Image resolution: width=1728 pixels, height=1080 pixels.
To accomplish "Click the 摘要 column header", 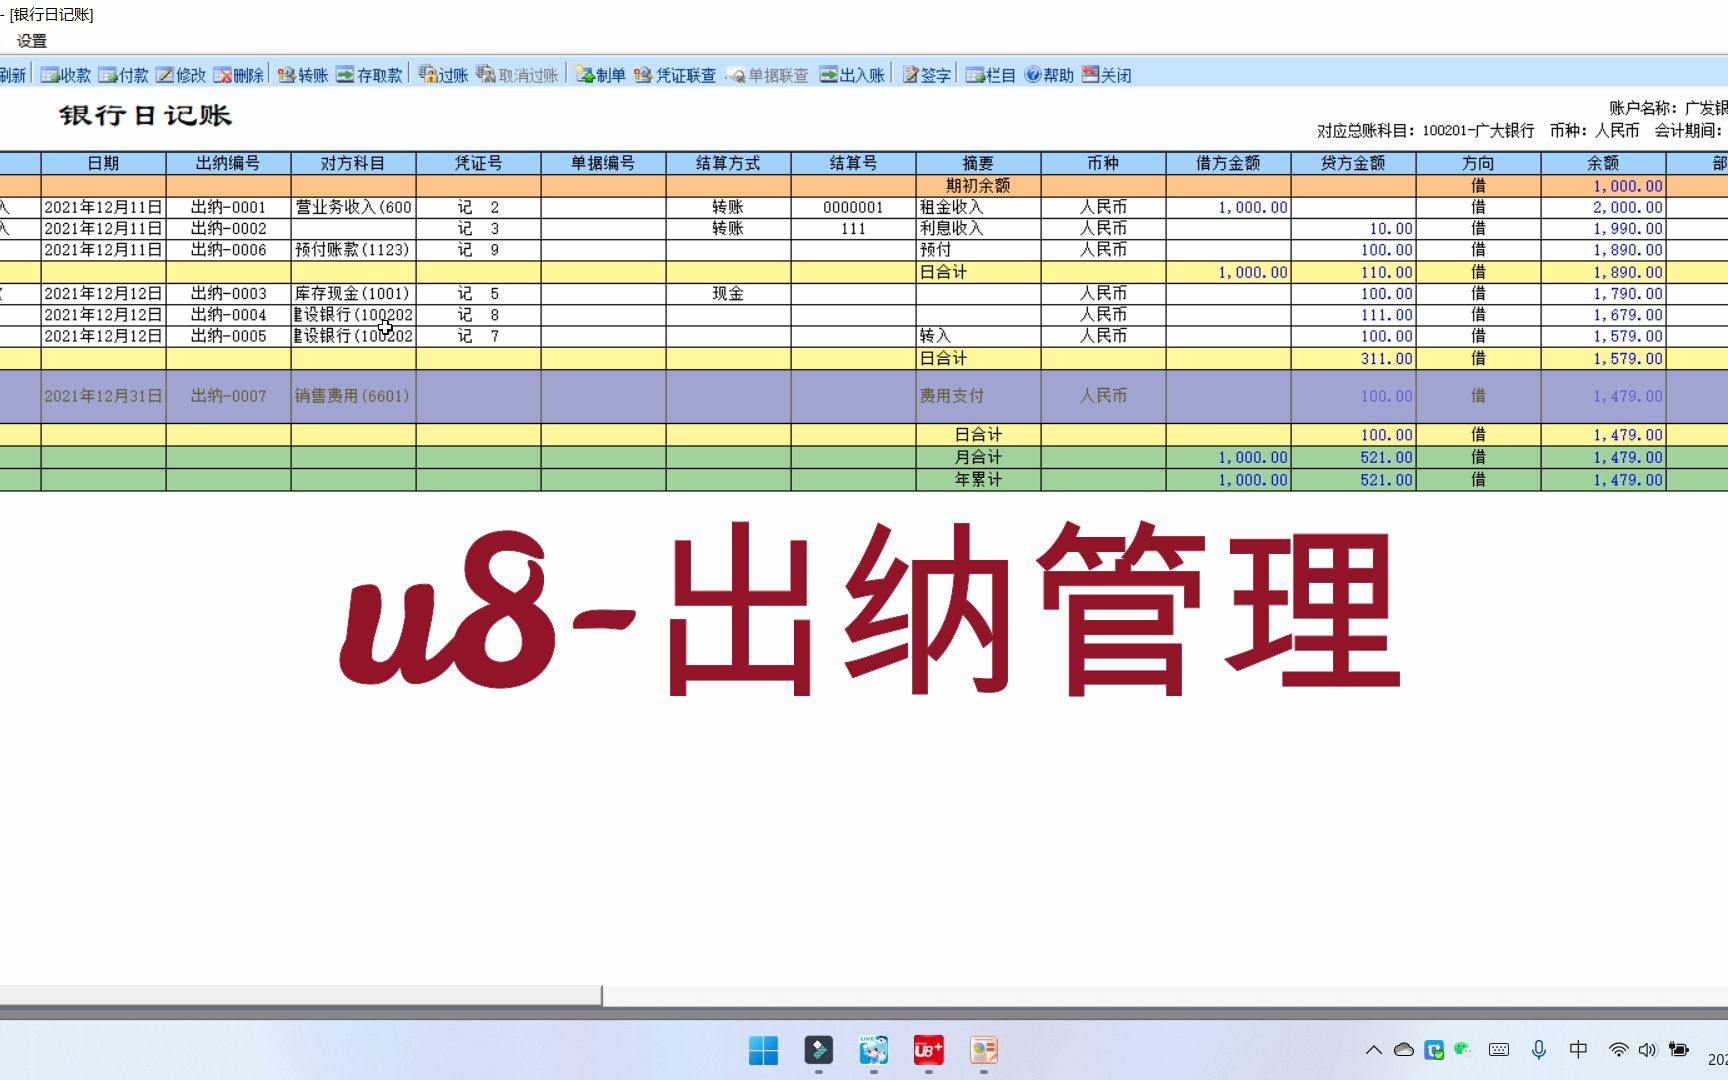I will (978, 163).
